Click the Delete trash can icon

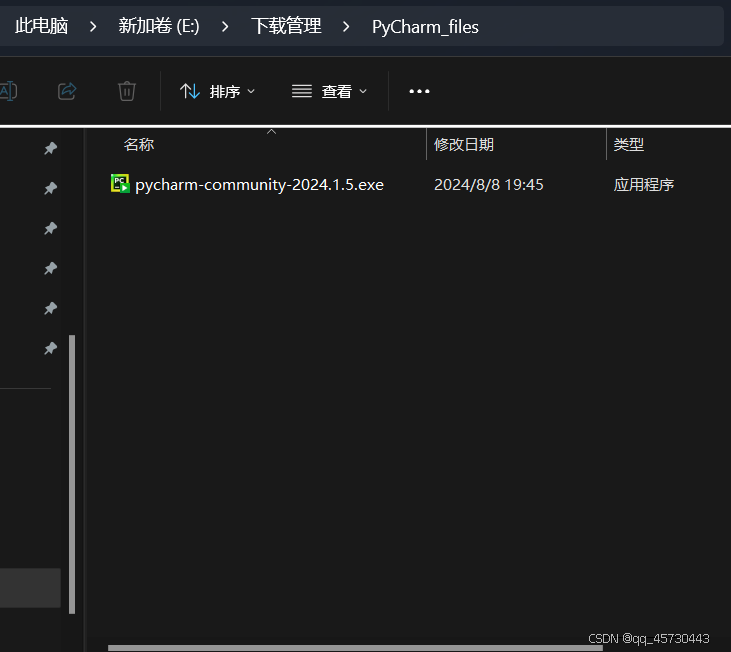pos(126,91)
